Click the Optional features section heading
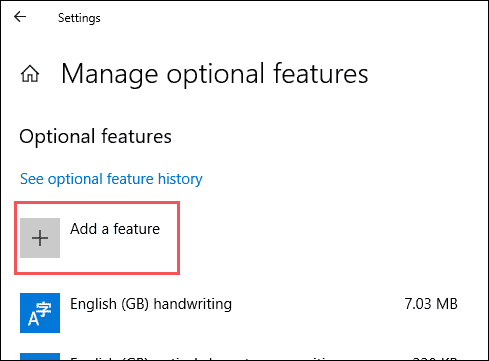This screenshot has height=361, width=489. pos(95,136)
